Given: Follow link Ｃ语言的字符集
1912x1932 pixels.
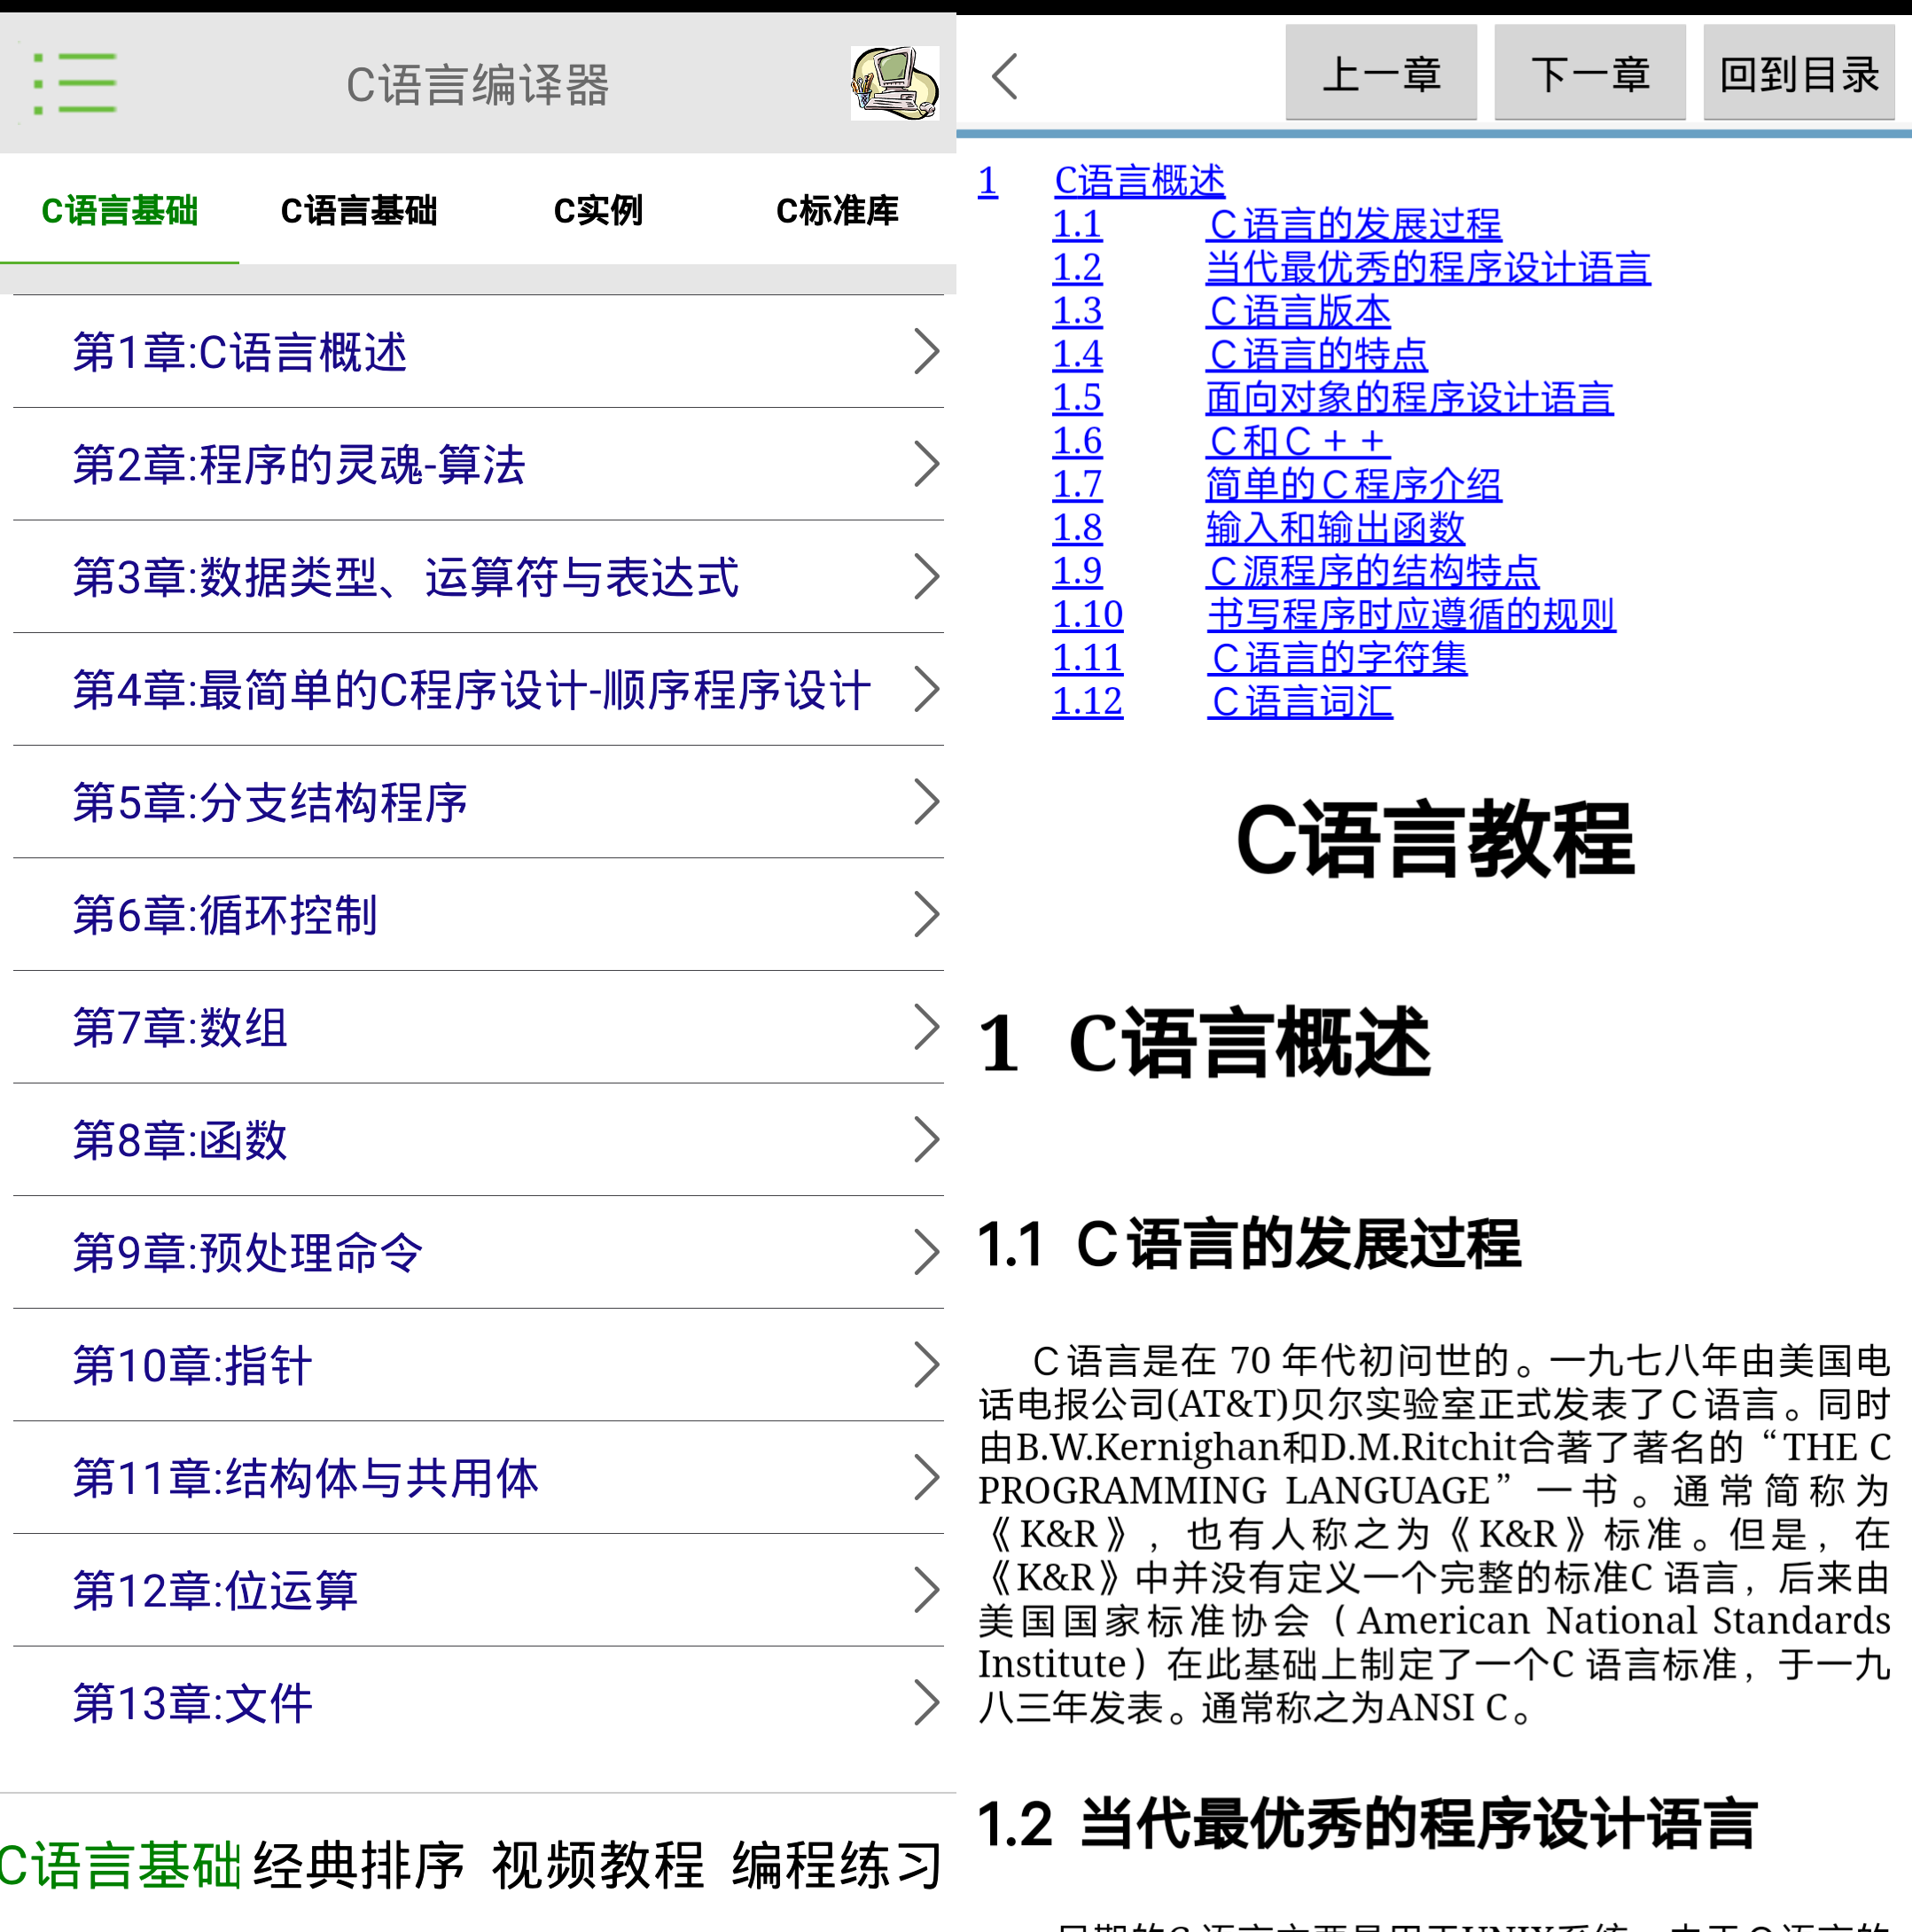Looking at the screenshot, I should click(x=1337, y=658).
